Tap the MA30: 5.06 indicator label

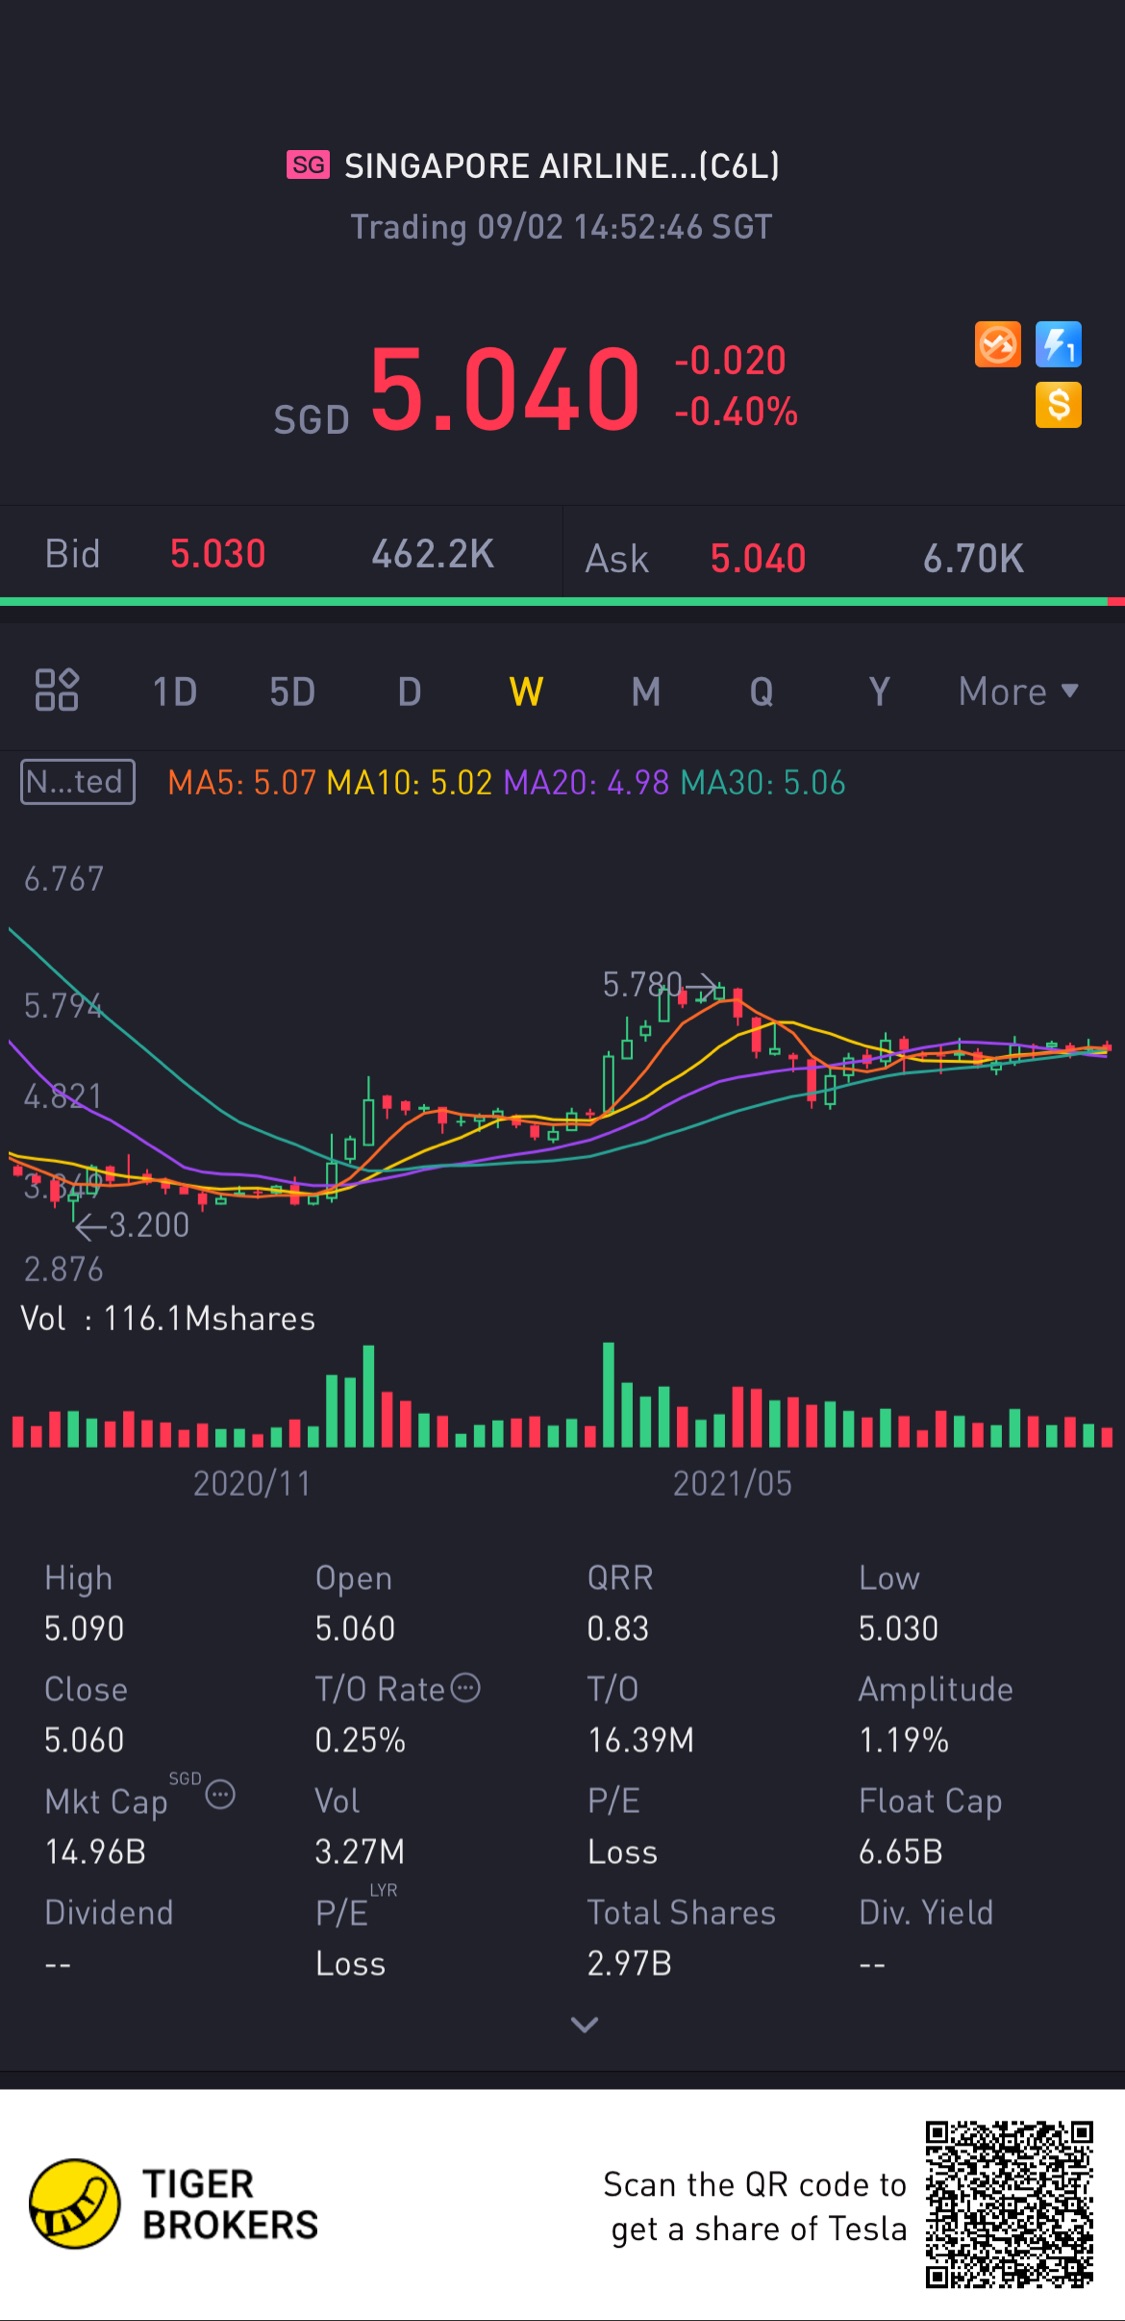click(763, 782)
